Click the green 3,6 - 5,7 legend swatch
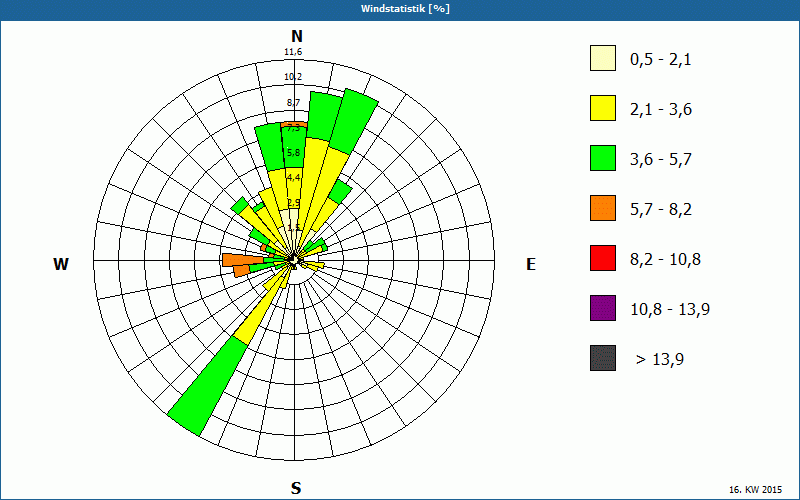The height and width of the screenshot is (500, 800). [x=603, y=158]
